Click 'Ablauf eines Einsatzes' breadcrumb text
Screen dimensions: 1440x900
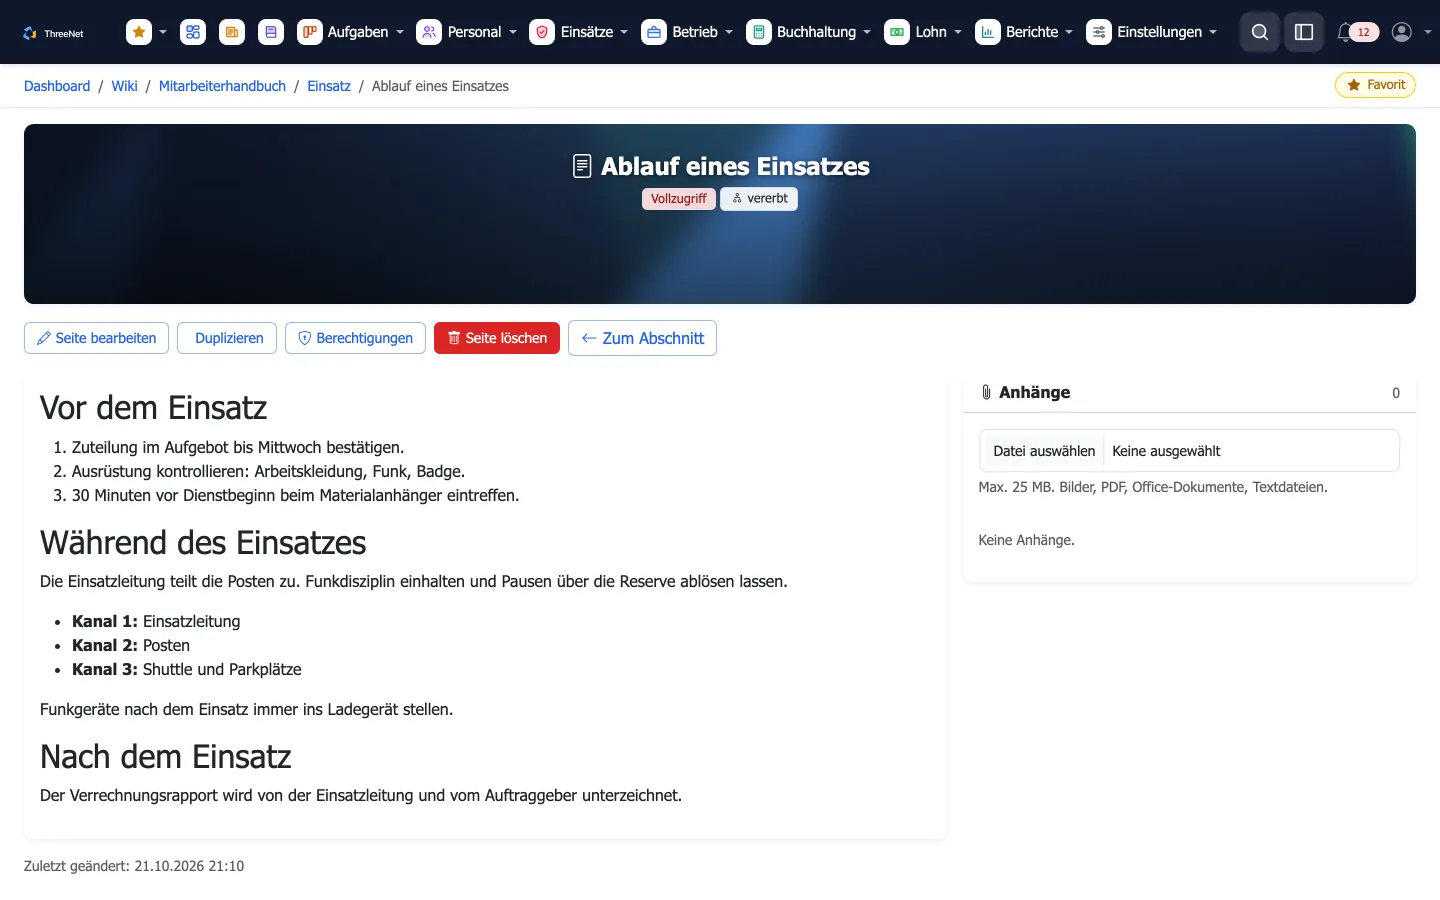(440, 86)
